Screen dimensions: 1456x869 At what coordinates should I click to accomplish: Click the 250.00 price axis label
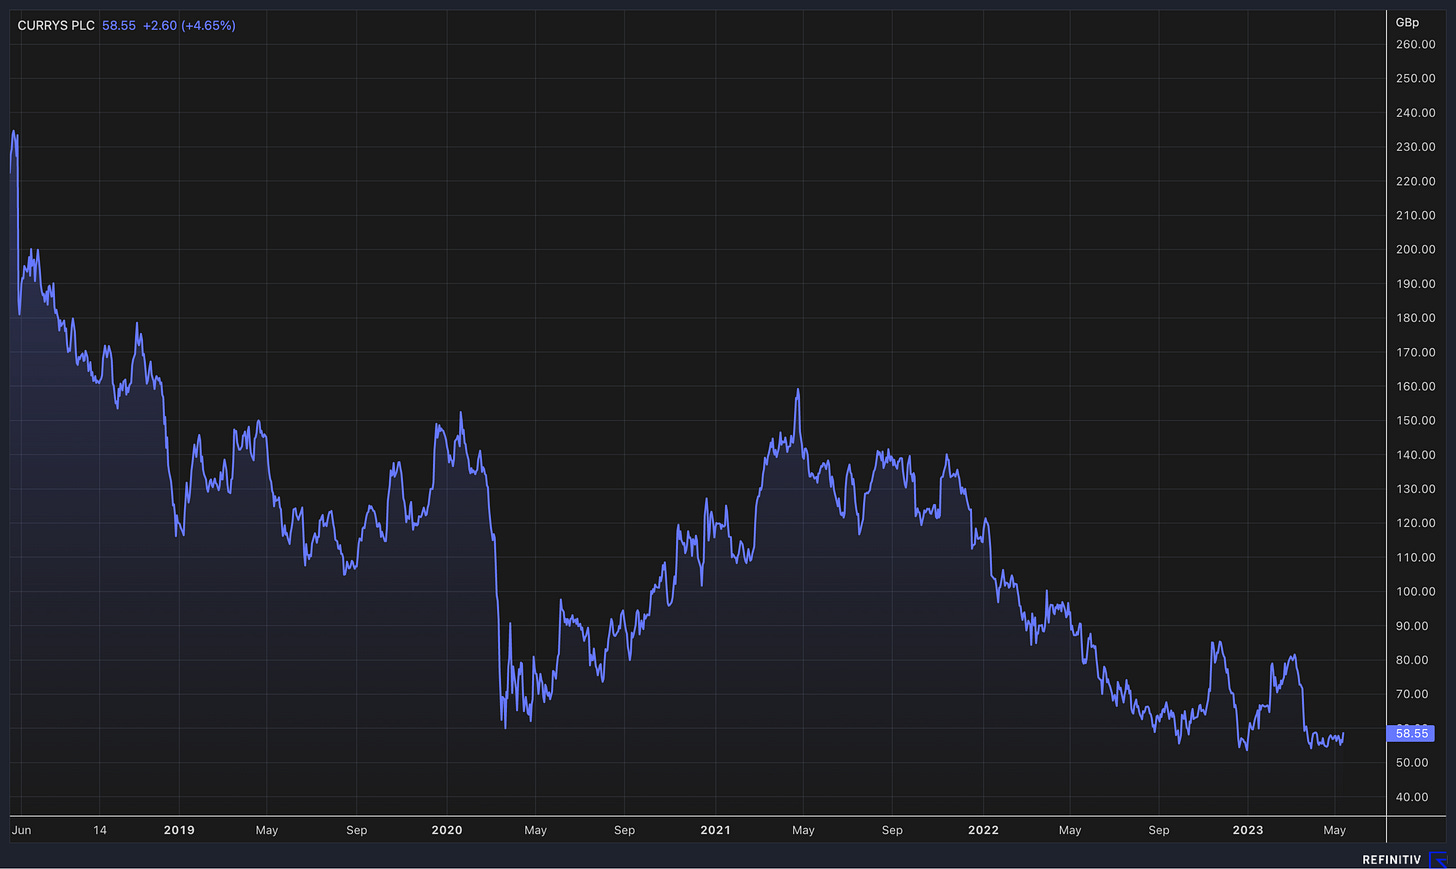pyautogui.click(x=1416, y=78)
